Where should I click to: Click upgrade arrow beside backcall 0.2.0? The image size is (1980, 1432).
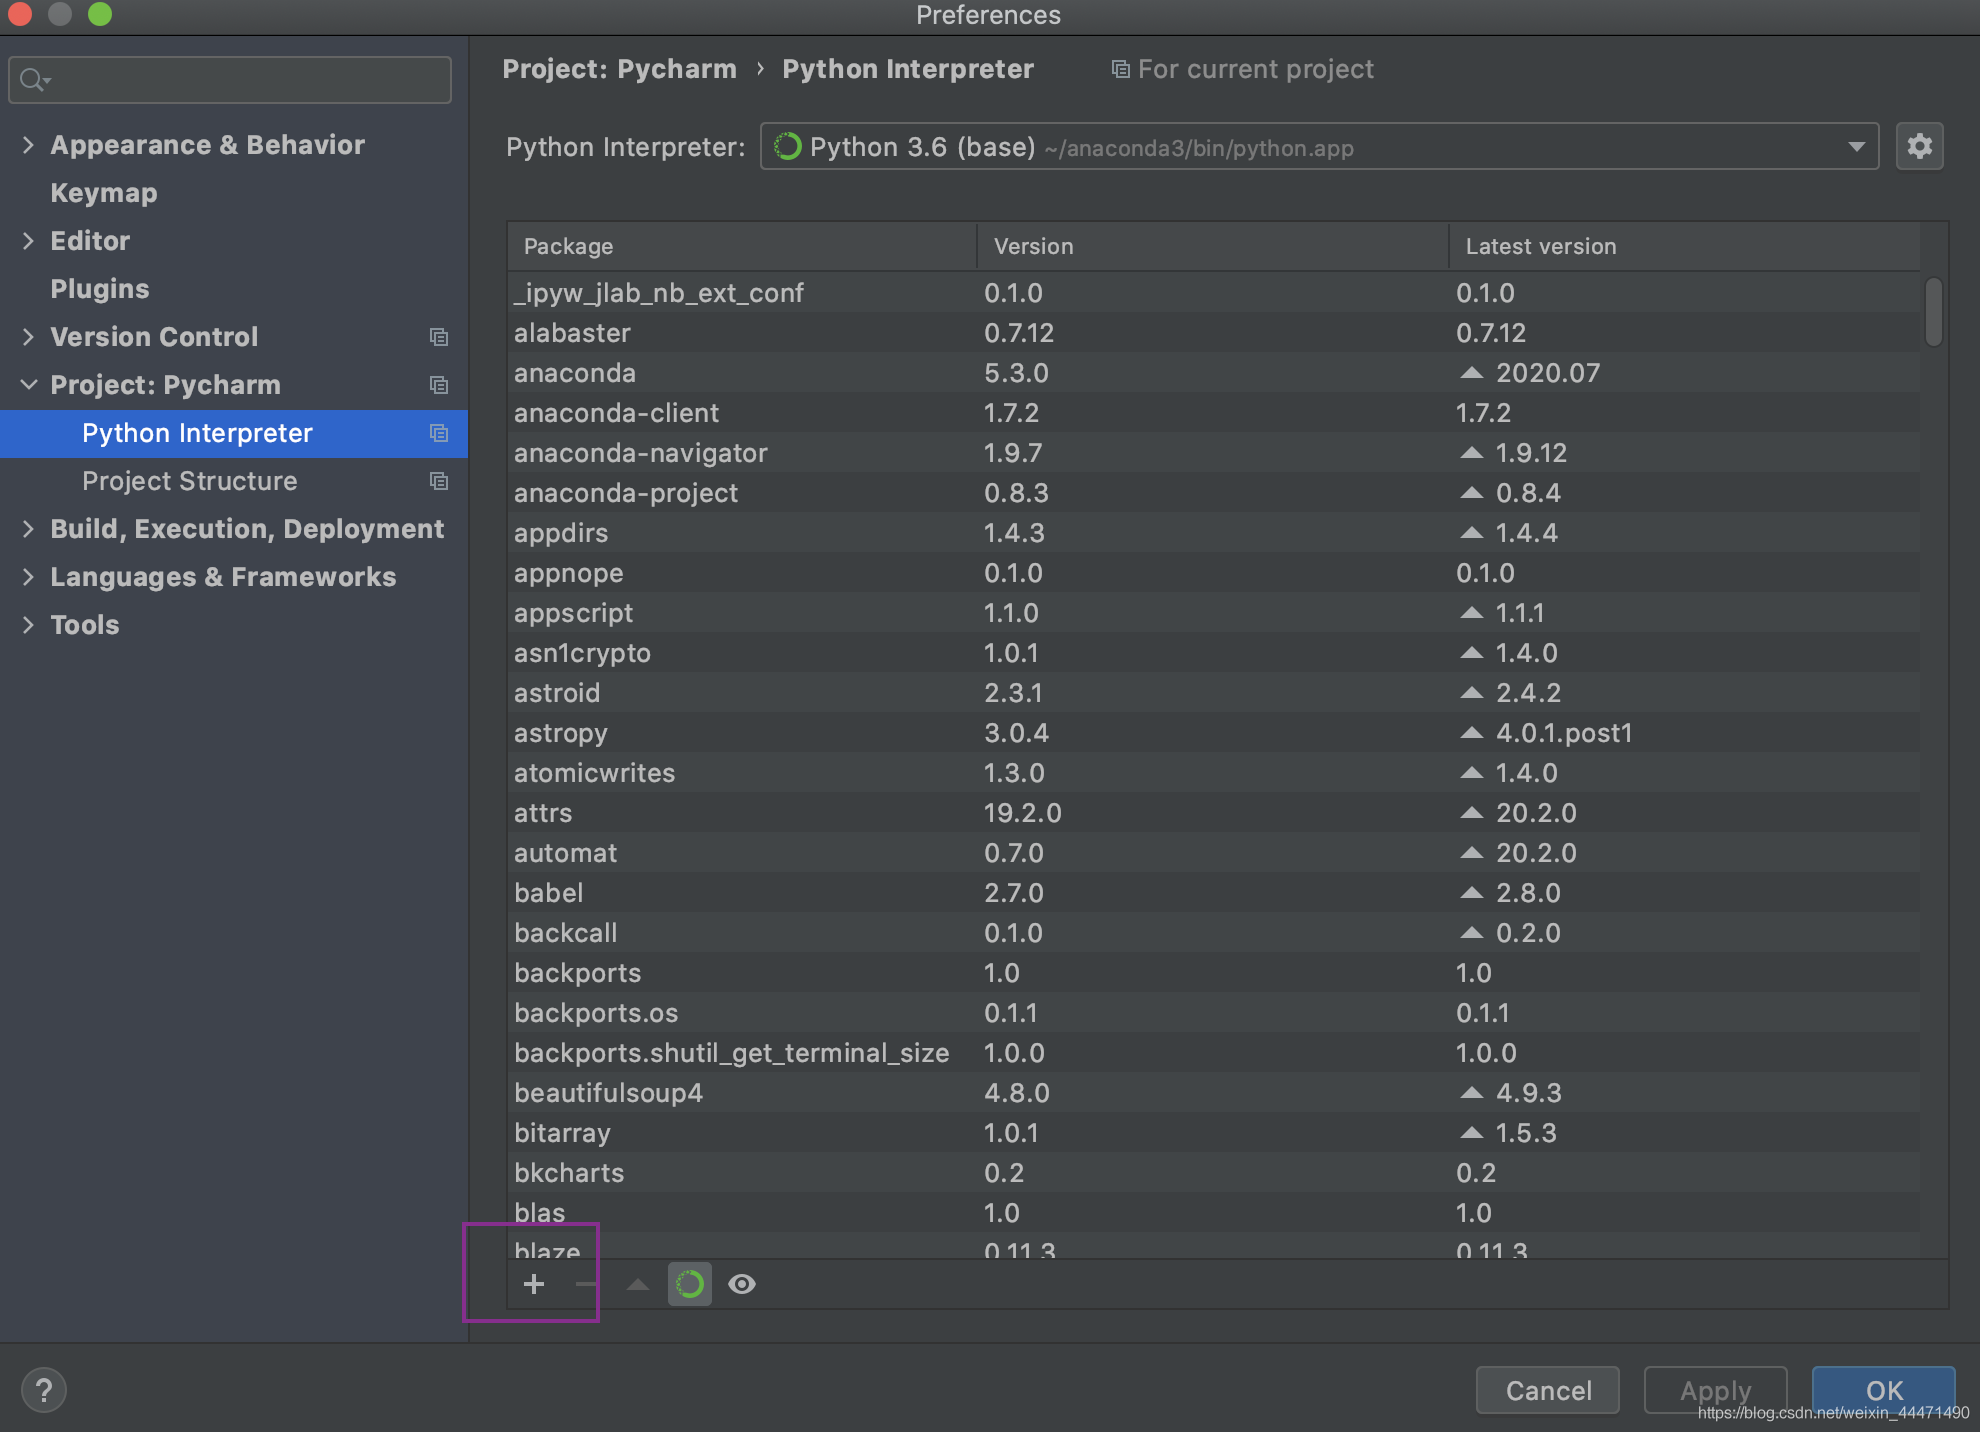pyautogui.click(x=1471, y=933)
